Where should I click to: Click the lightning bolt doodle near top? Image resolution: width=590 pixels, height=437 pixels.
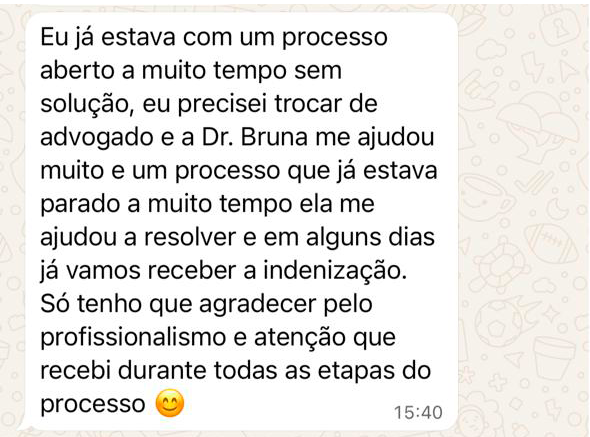click(532, 66)
